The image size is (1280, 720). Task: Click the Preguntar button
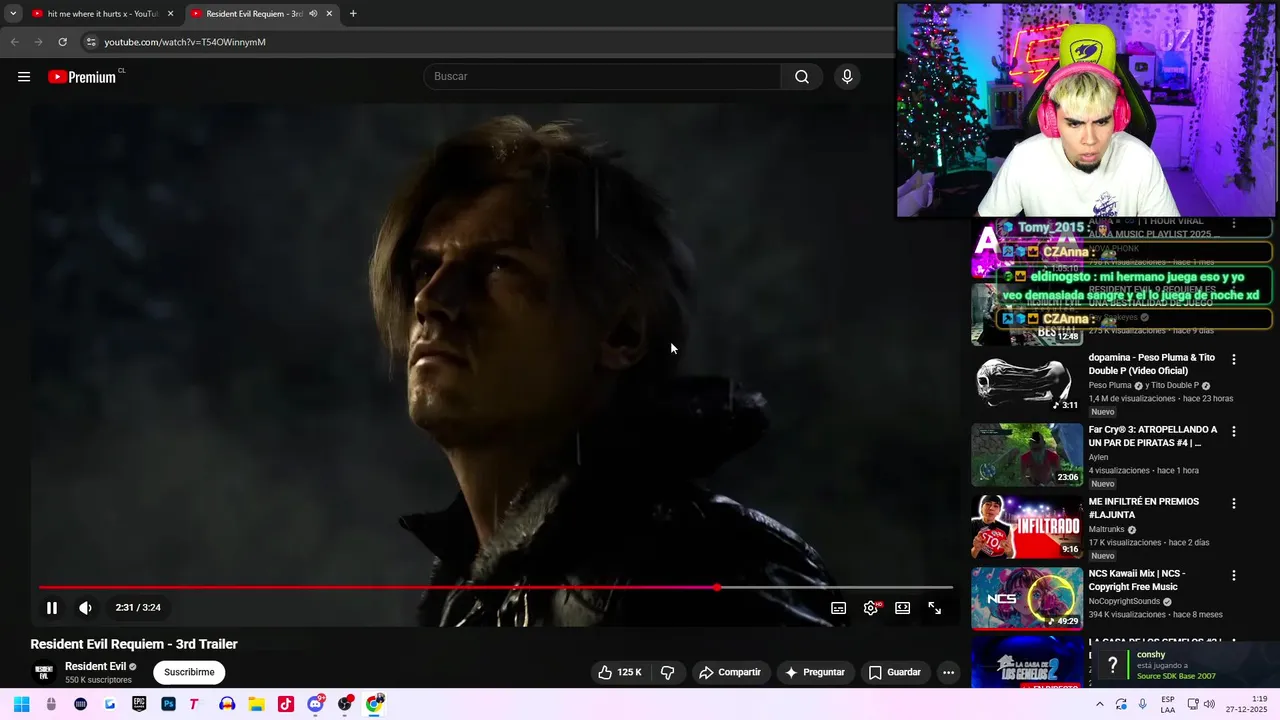[x=815, y=672]
